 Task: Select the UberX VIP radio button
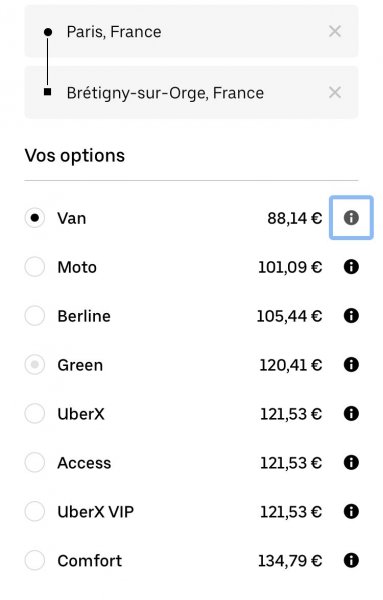point(35,512)
